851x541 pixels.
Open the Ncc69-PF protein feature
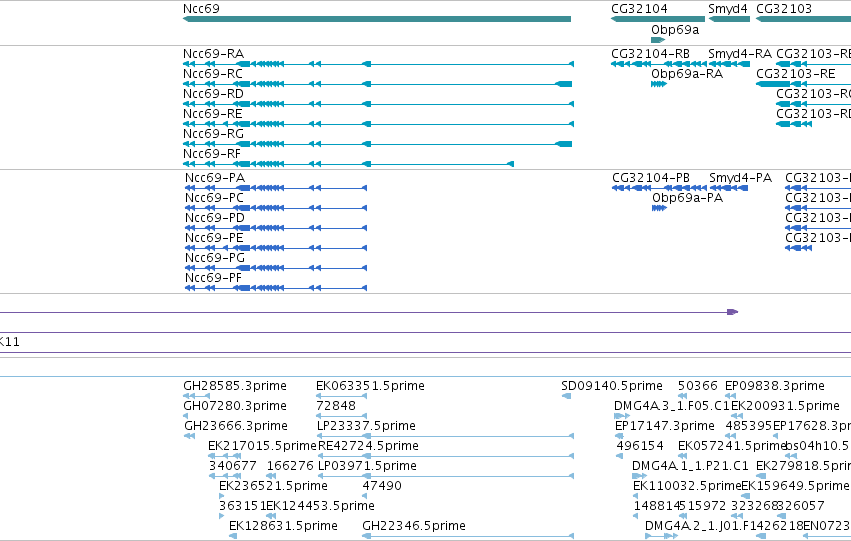click(x=276, y=288)
